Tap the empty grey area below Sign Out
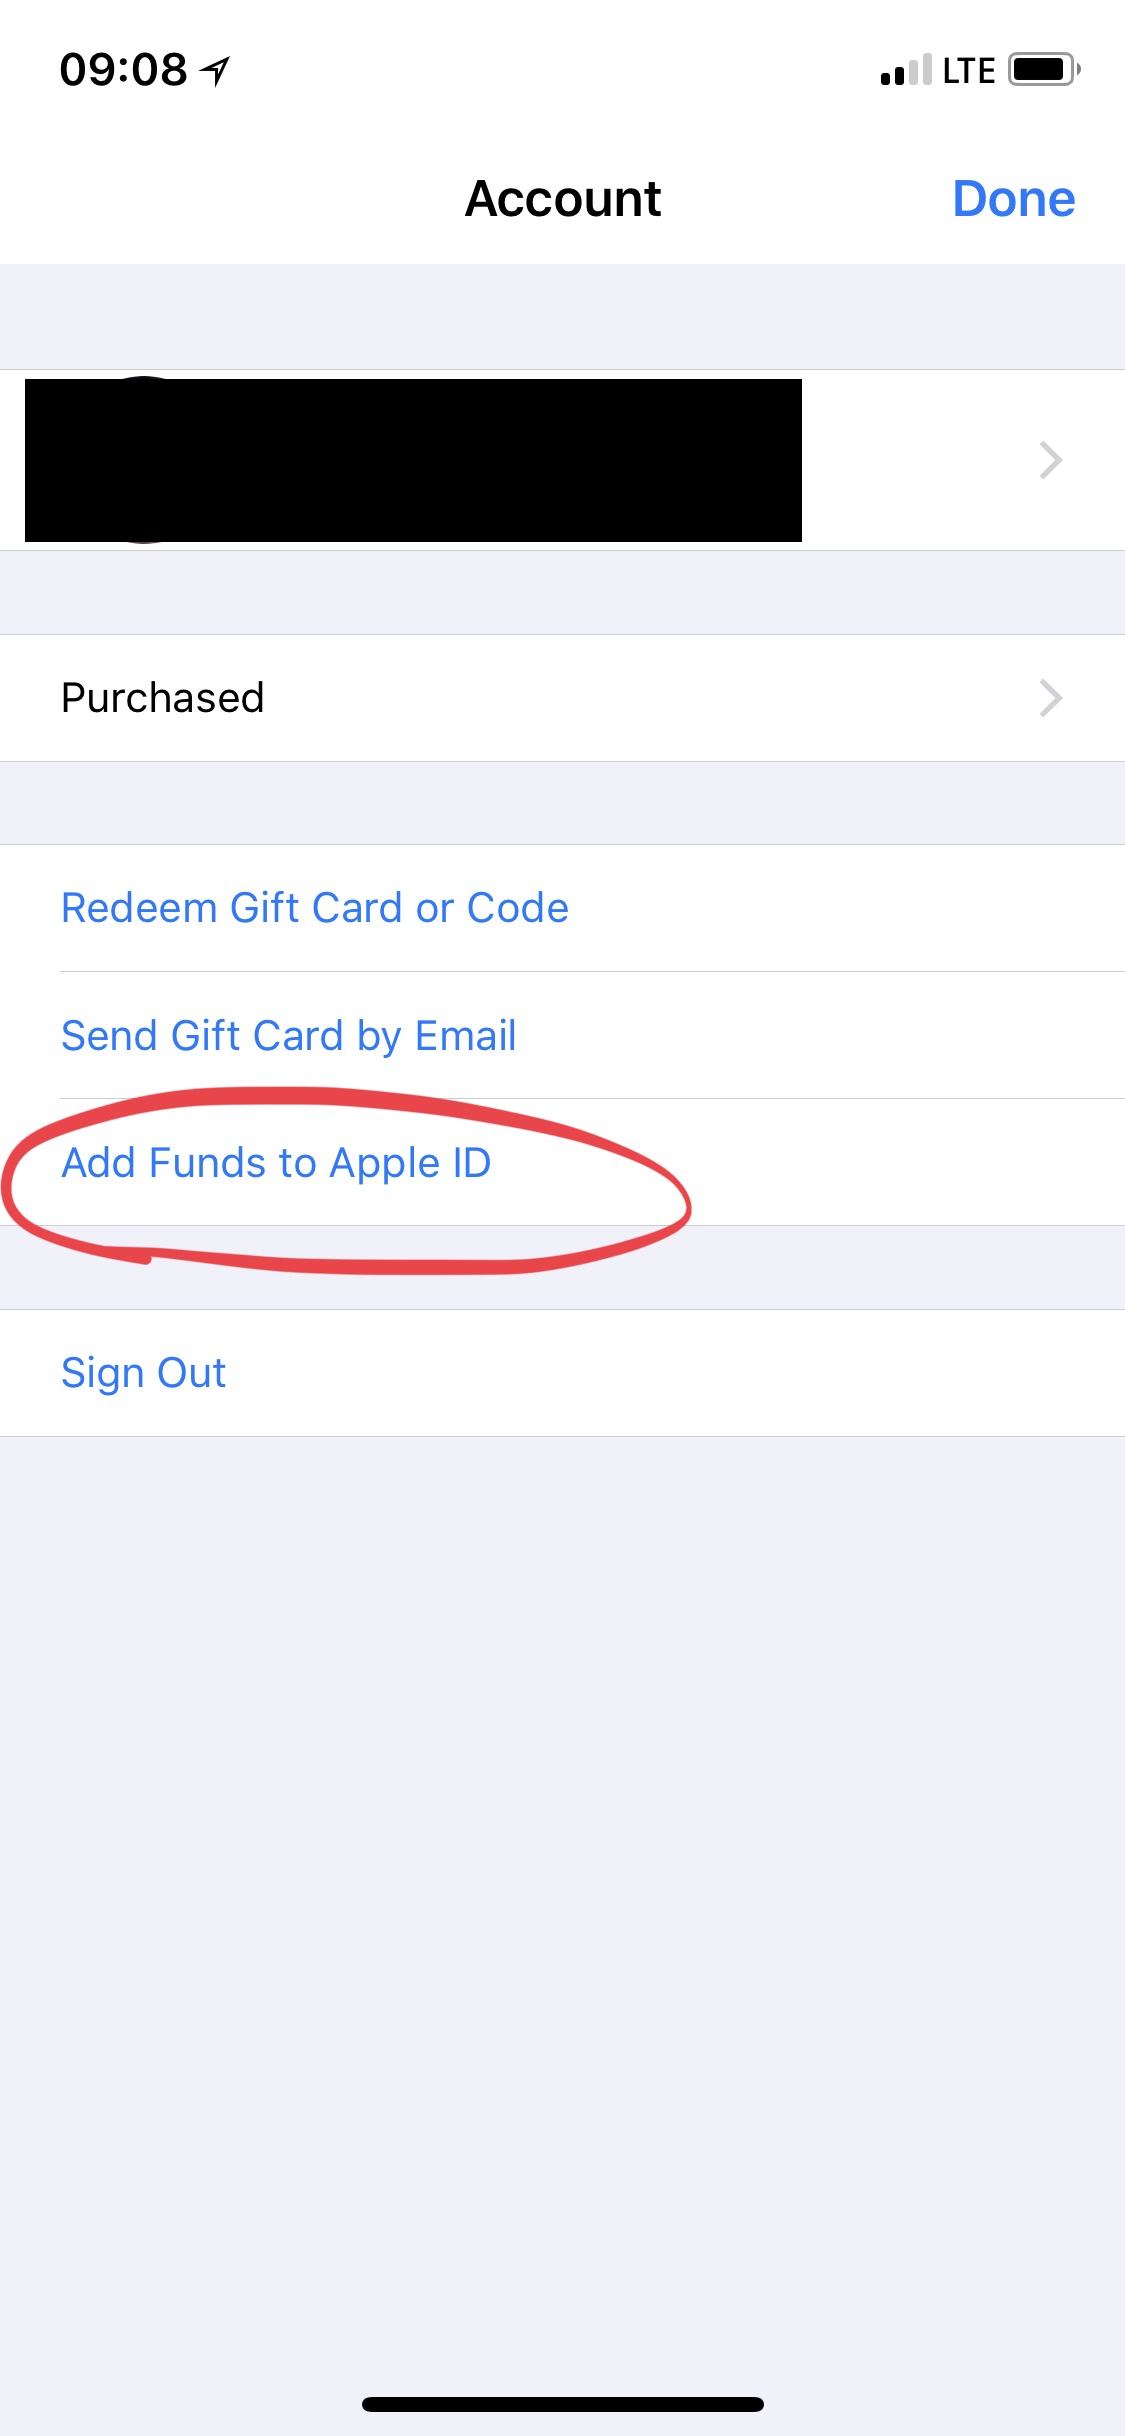 pyautogui.click(x=562, y=1900)
